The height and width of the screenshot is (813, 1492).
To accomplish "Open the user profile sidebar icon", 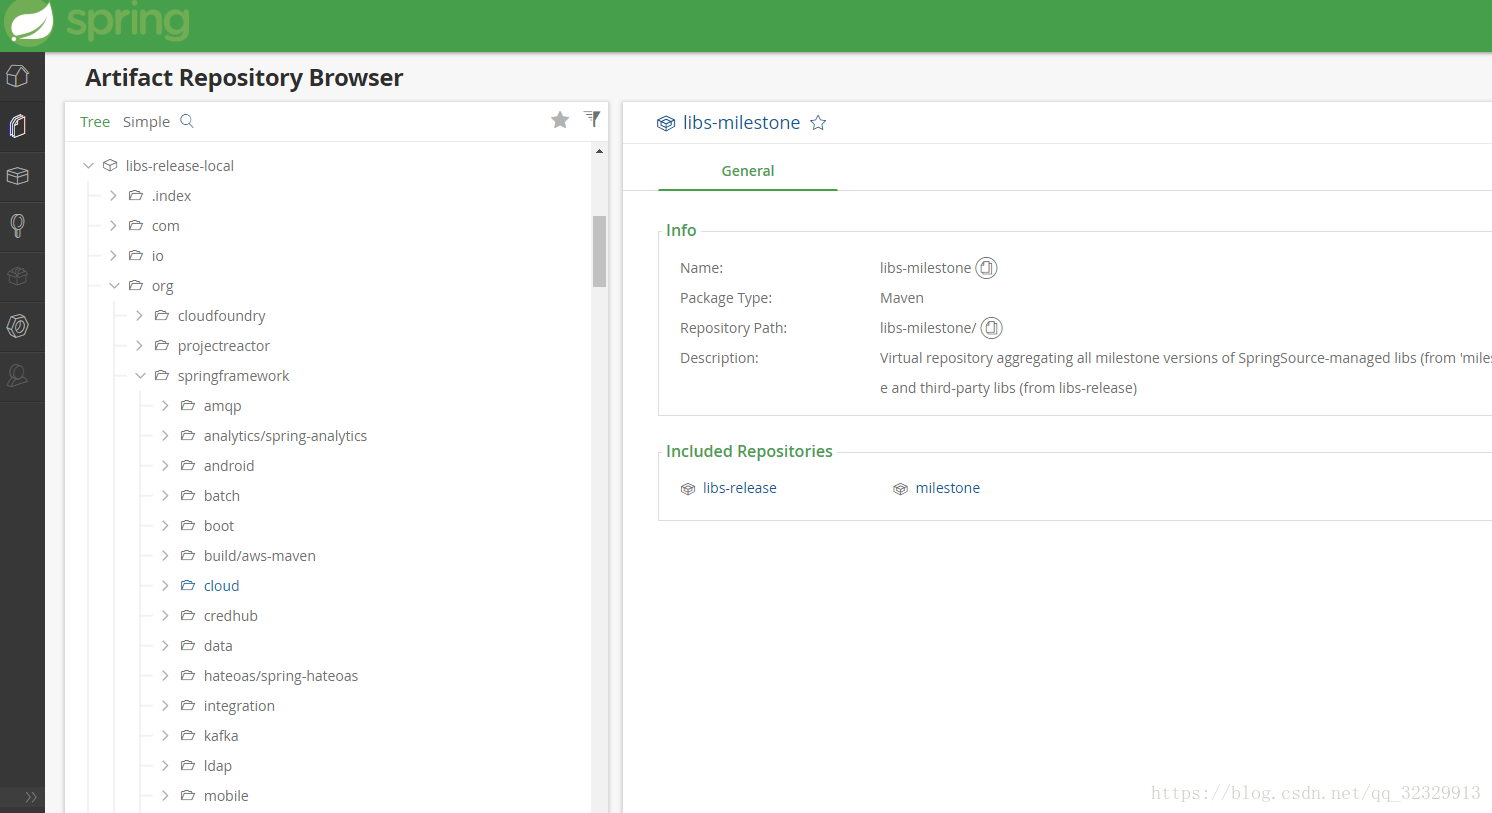I will (18, 376).
